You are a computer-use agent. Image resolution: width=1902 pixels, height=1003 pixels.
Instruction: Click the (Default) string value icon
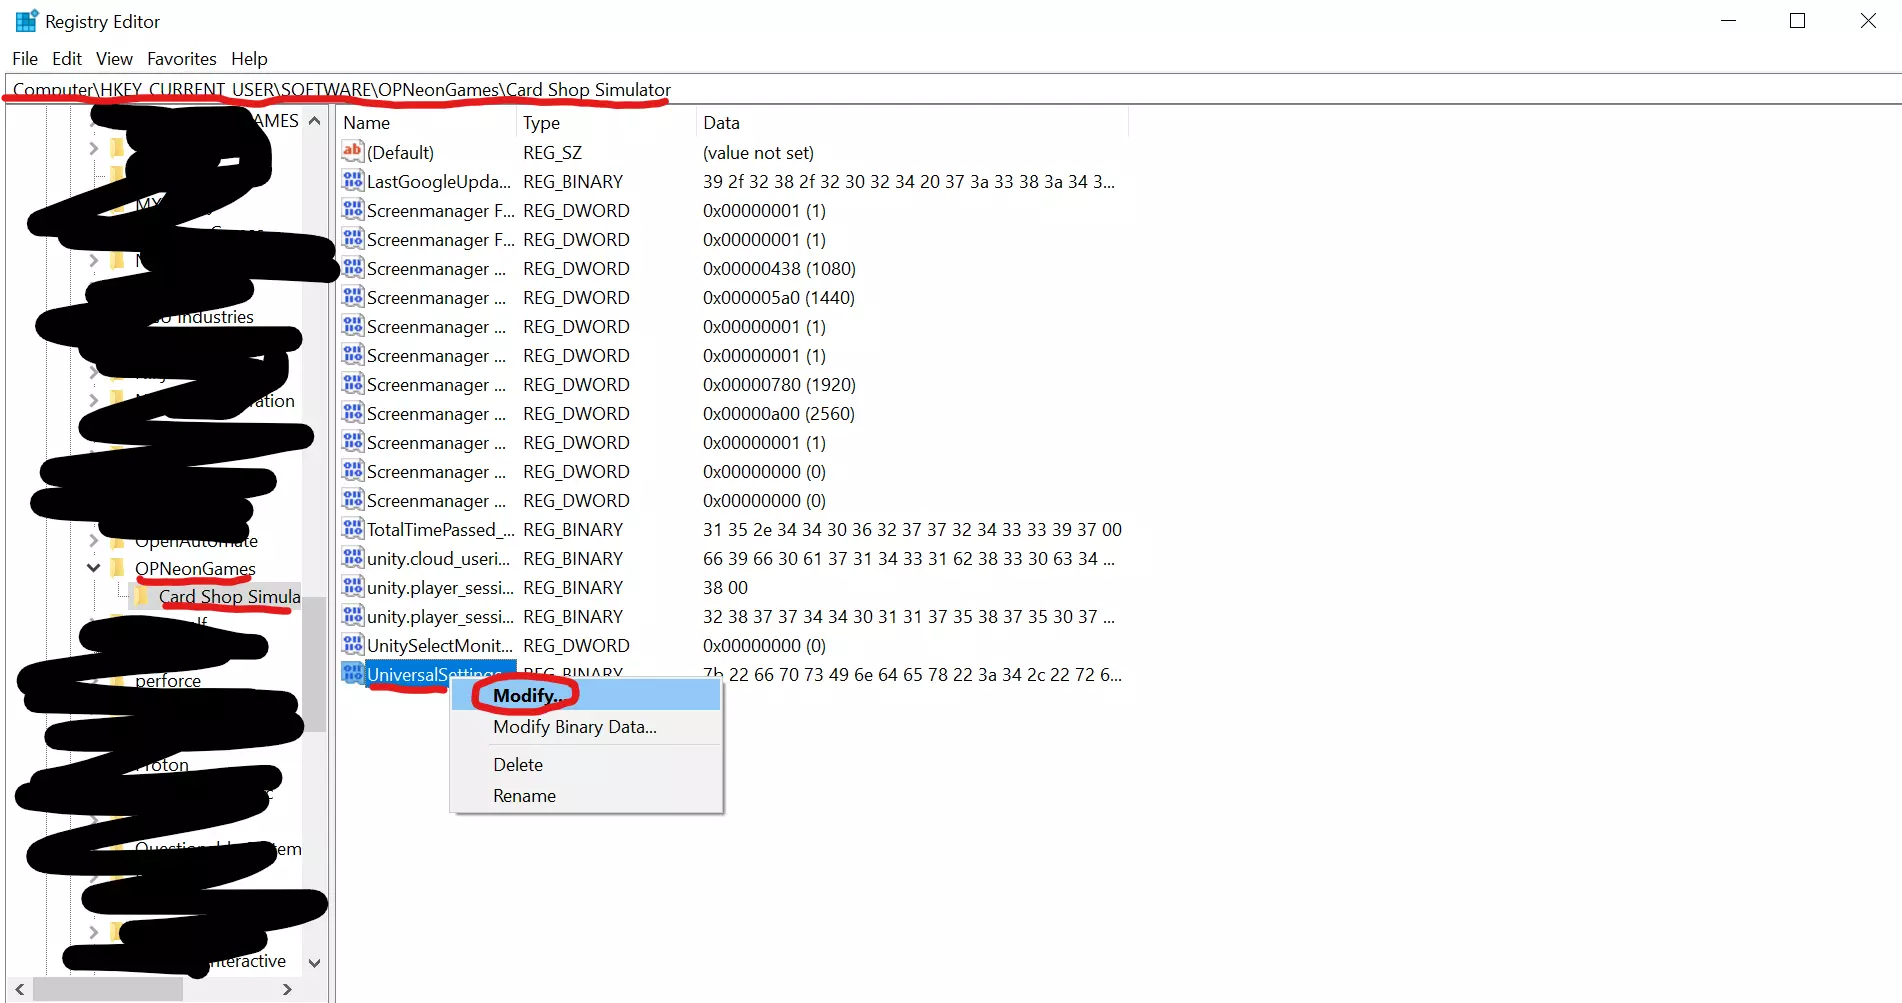[x=352, y=152]
